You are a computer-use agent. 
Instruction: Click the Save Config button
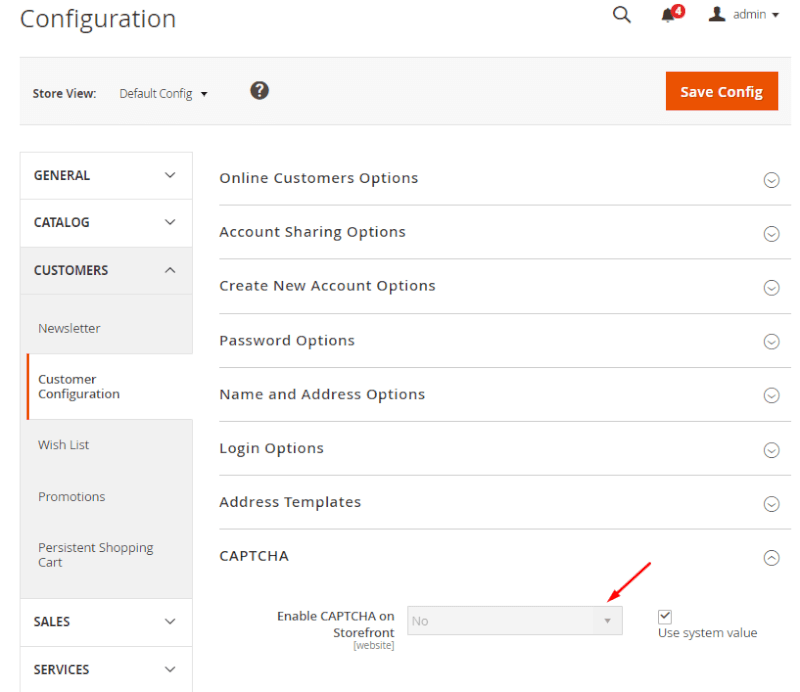click(722, 90)
